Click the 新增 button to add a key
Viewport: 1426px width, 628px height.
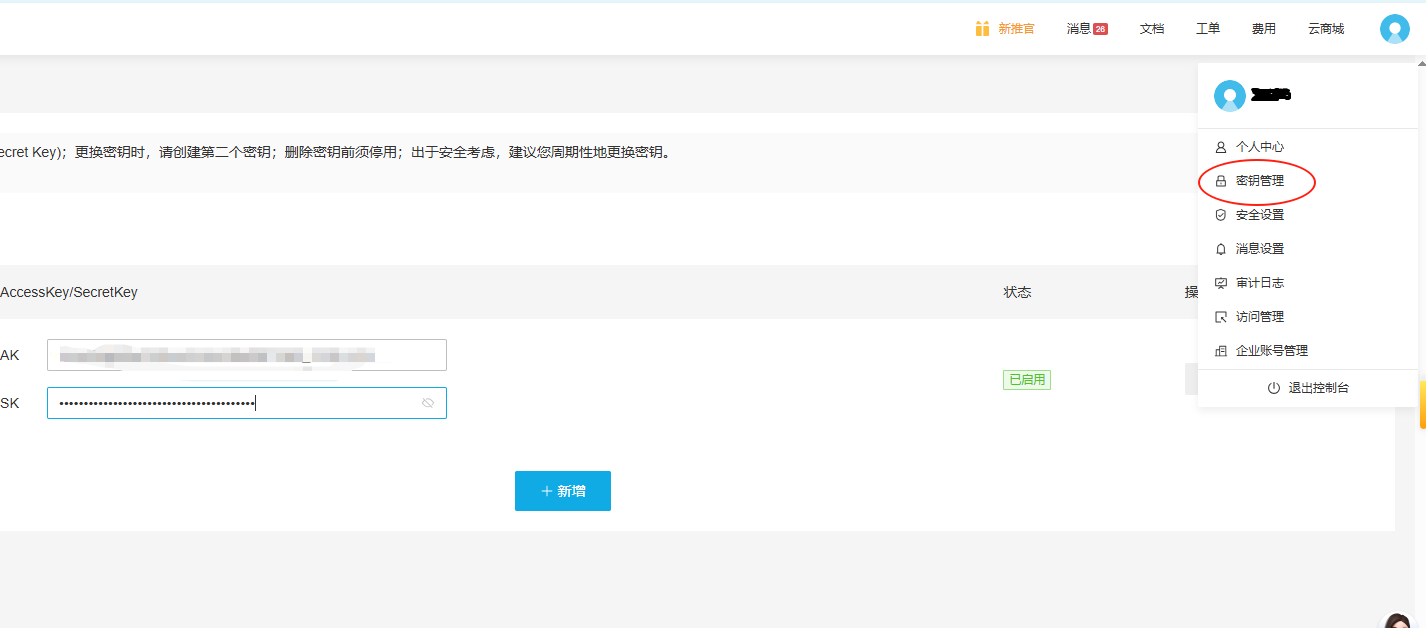coord(562,491)
